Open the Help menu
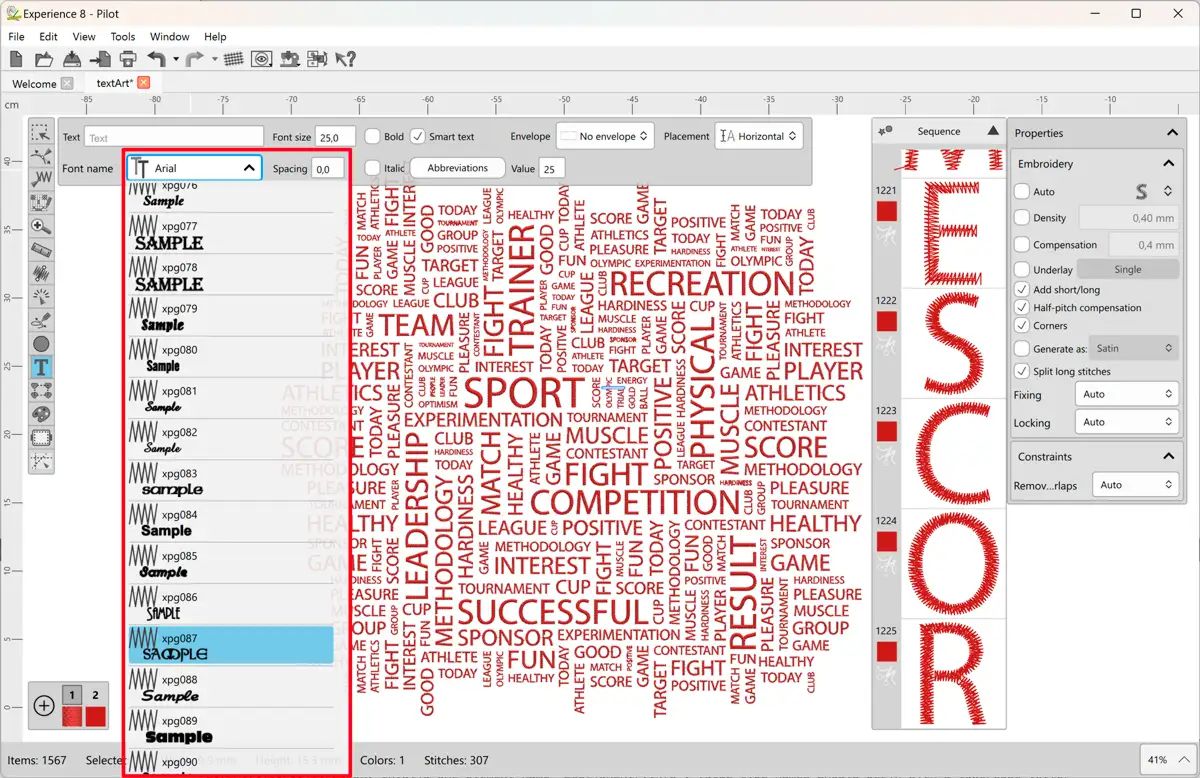 click(215, 37)
